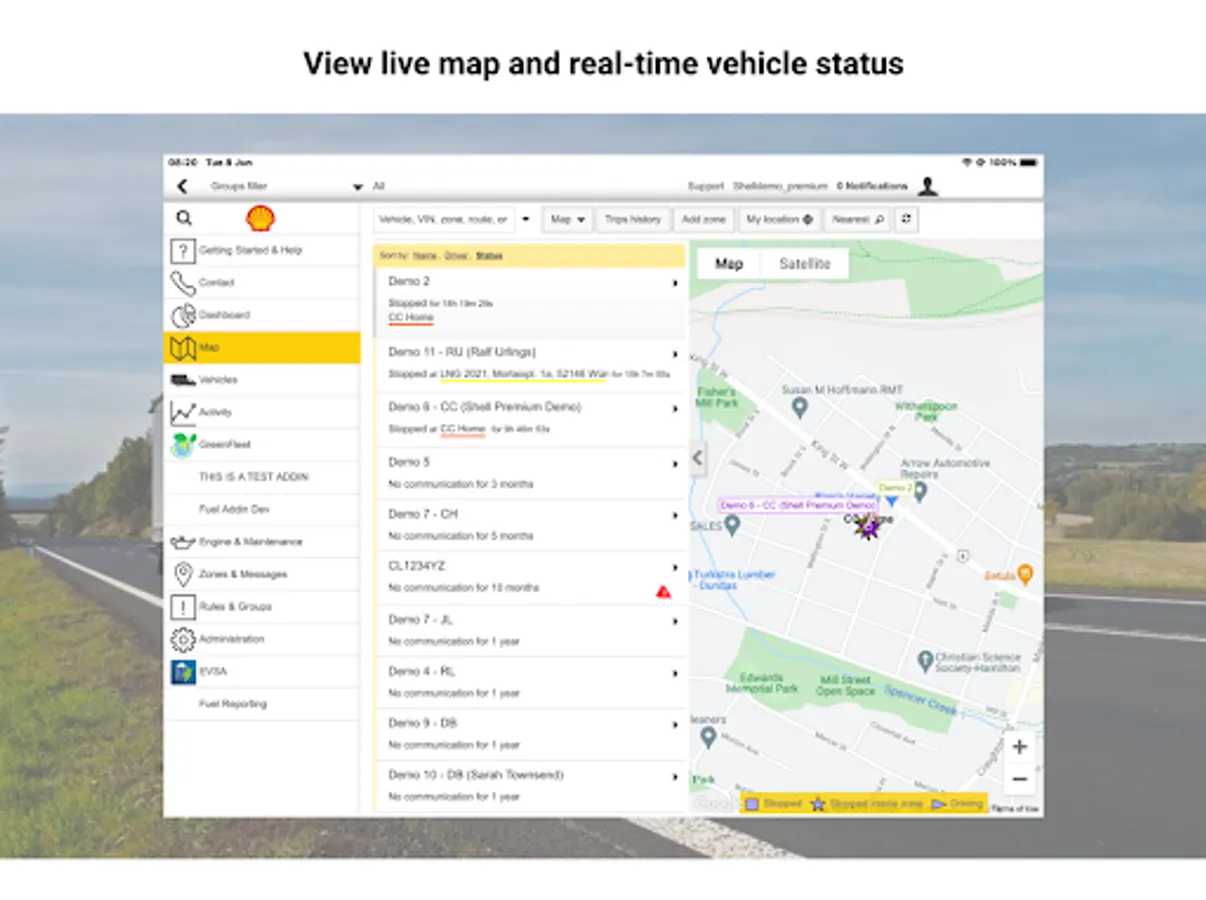Open Getting Started & Help question icon
Viewport: 1206px width, 900px height.
coord(182,251)
